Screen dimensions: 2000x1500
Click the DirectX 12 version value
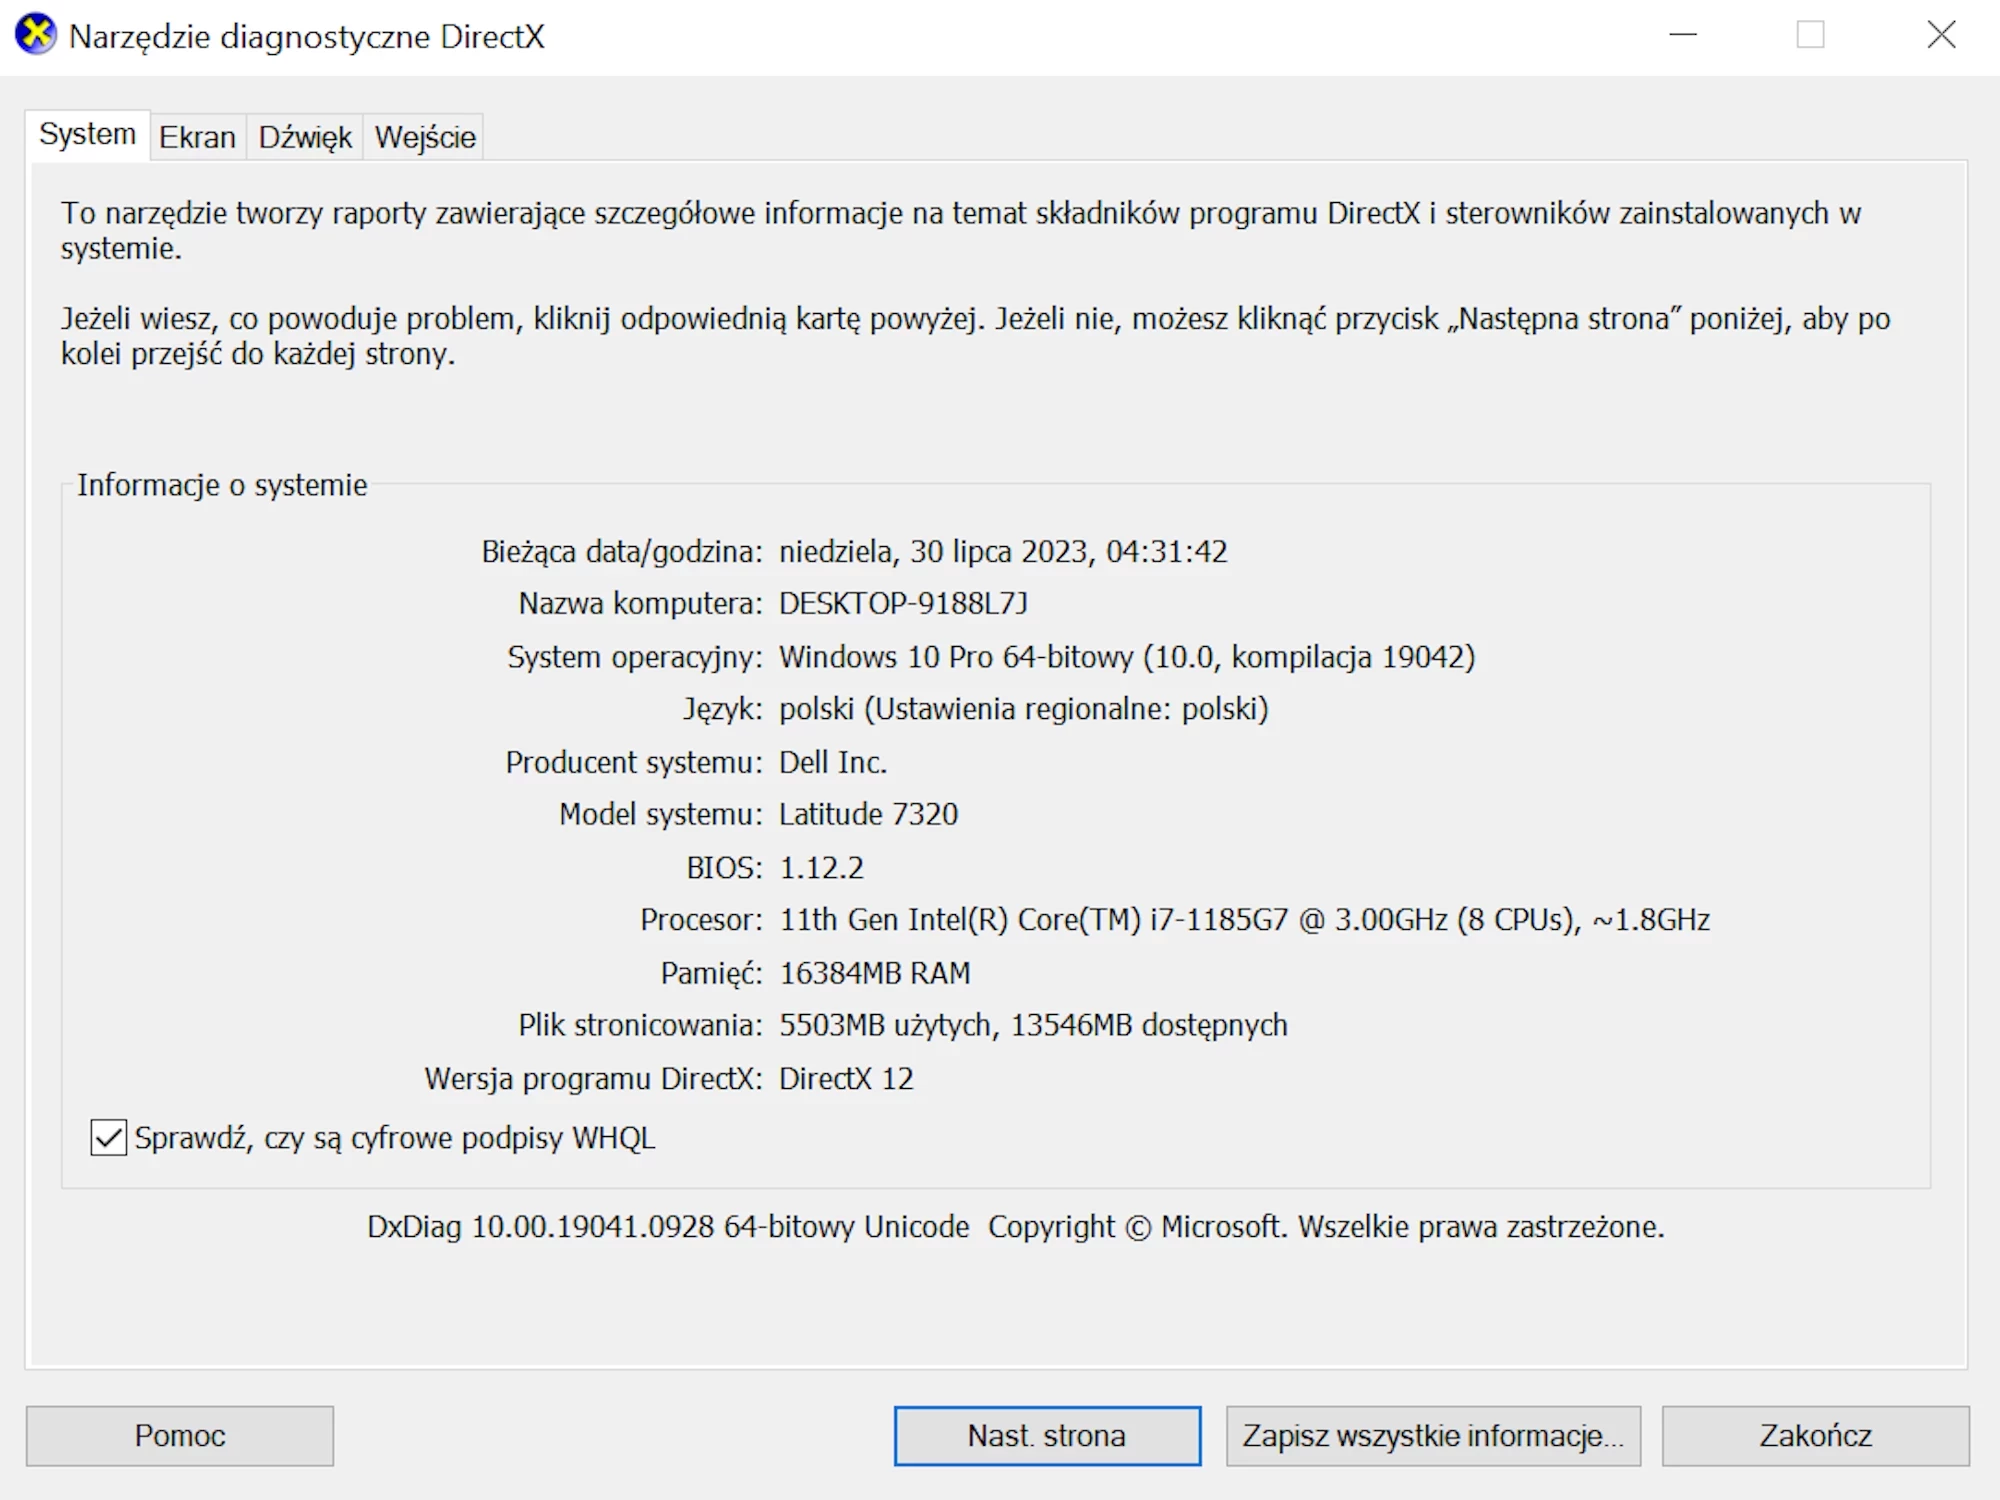point(846,1079)
